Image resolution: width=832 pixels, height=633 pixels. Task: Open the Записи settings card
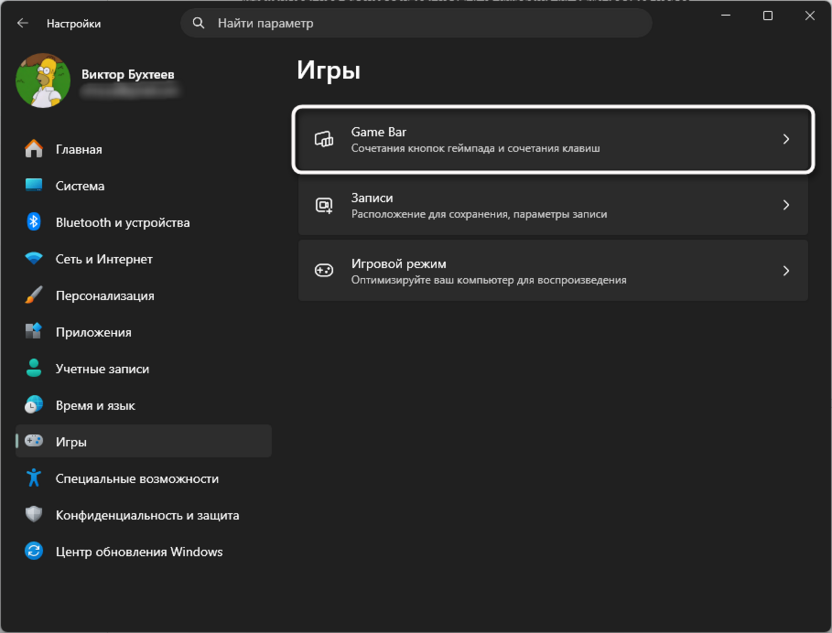coord(553,205)
